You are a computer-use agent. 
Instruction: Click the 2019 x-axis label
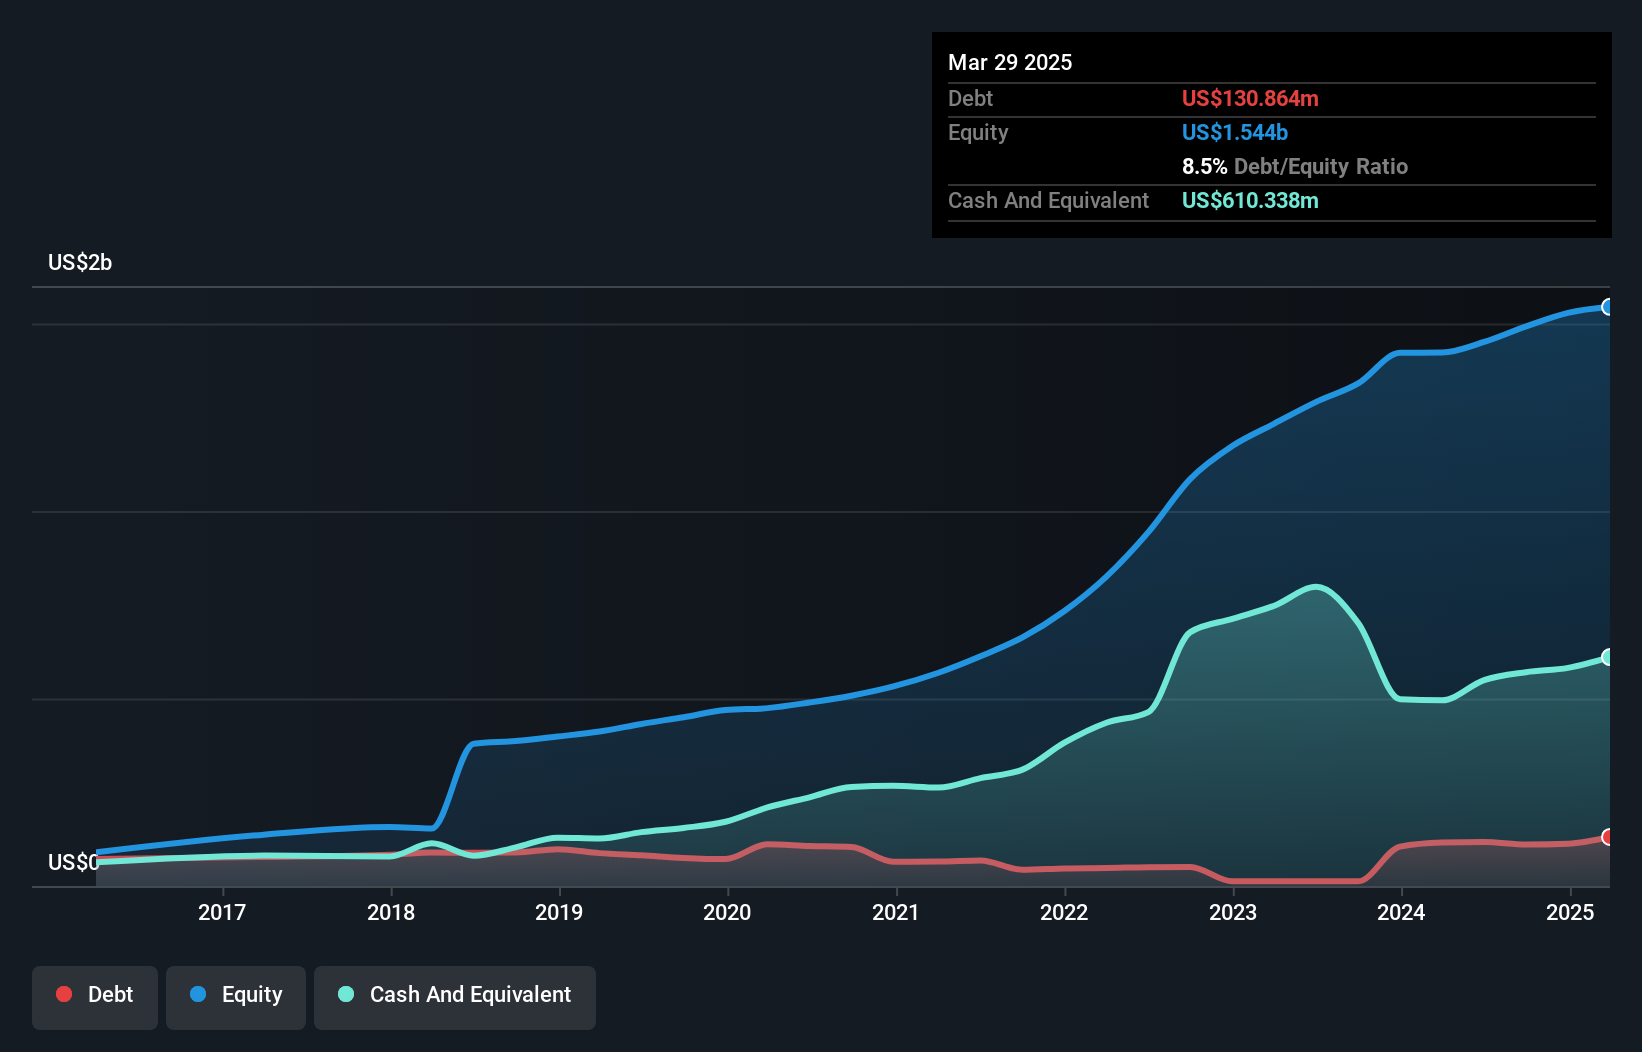pyautogui.click(x=559, y=912)
